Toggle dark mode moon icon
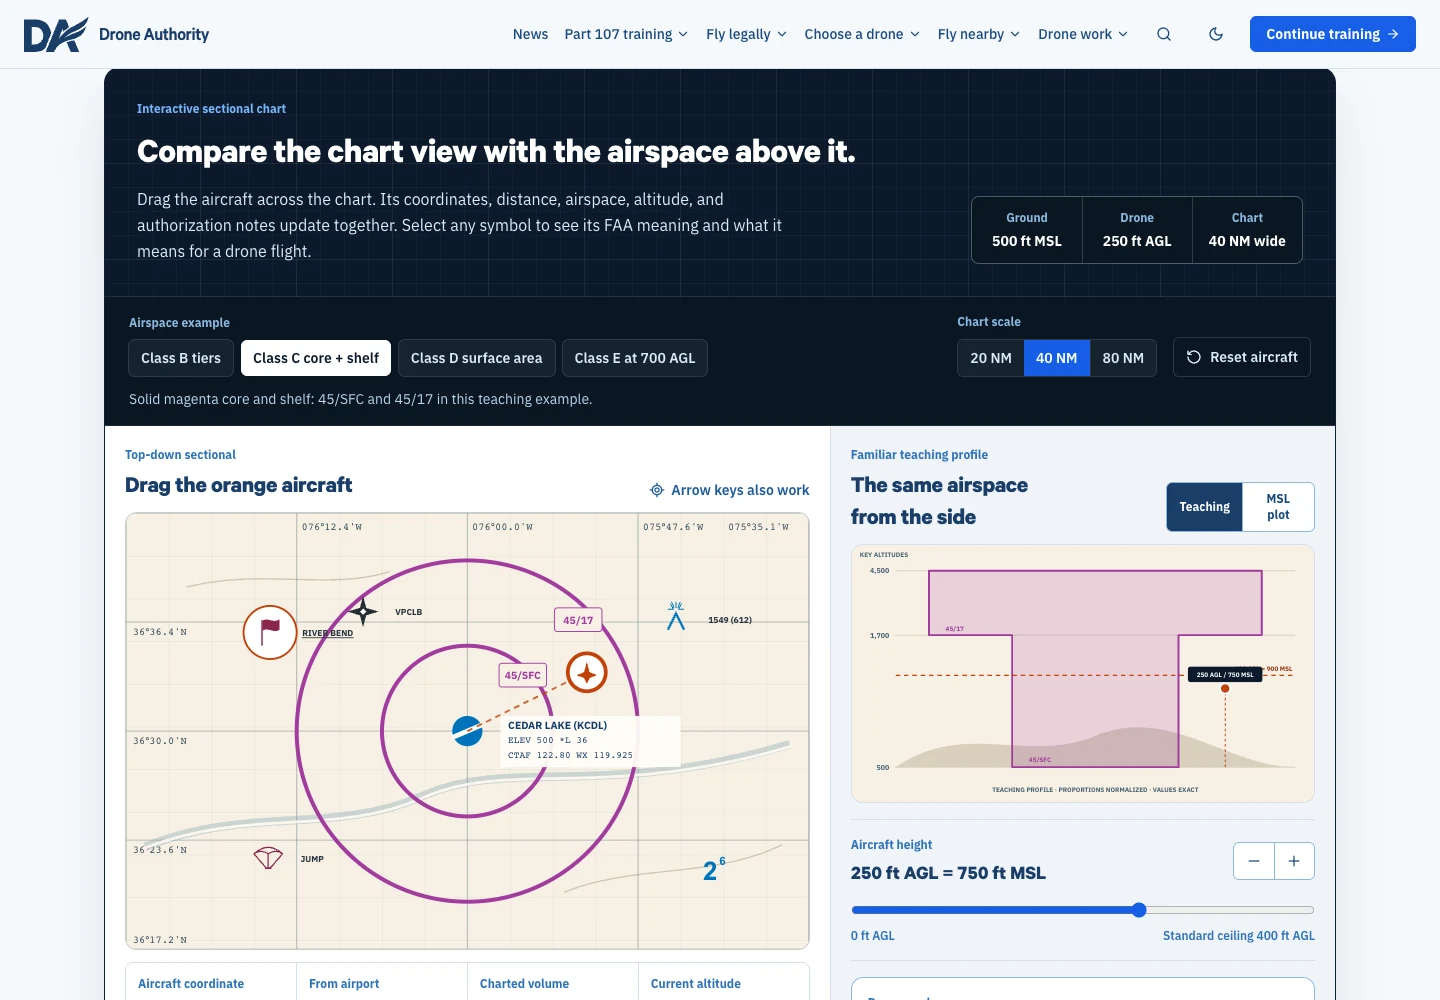 (1216, 34)
